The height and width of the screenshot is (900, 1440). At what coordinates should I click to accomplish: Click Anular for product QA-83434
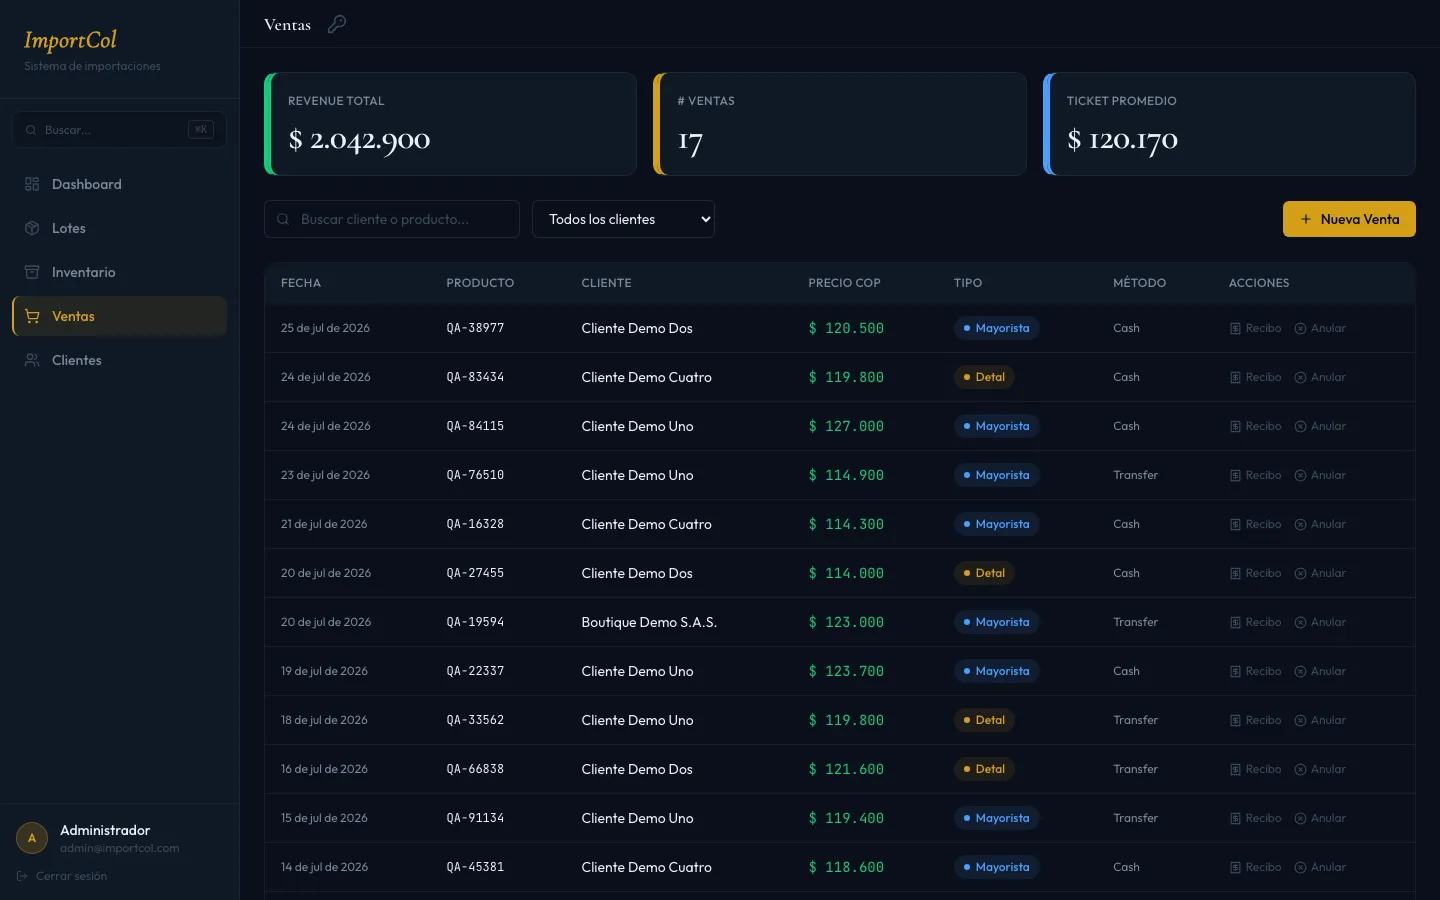point(1320,377)
